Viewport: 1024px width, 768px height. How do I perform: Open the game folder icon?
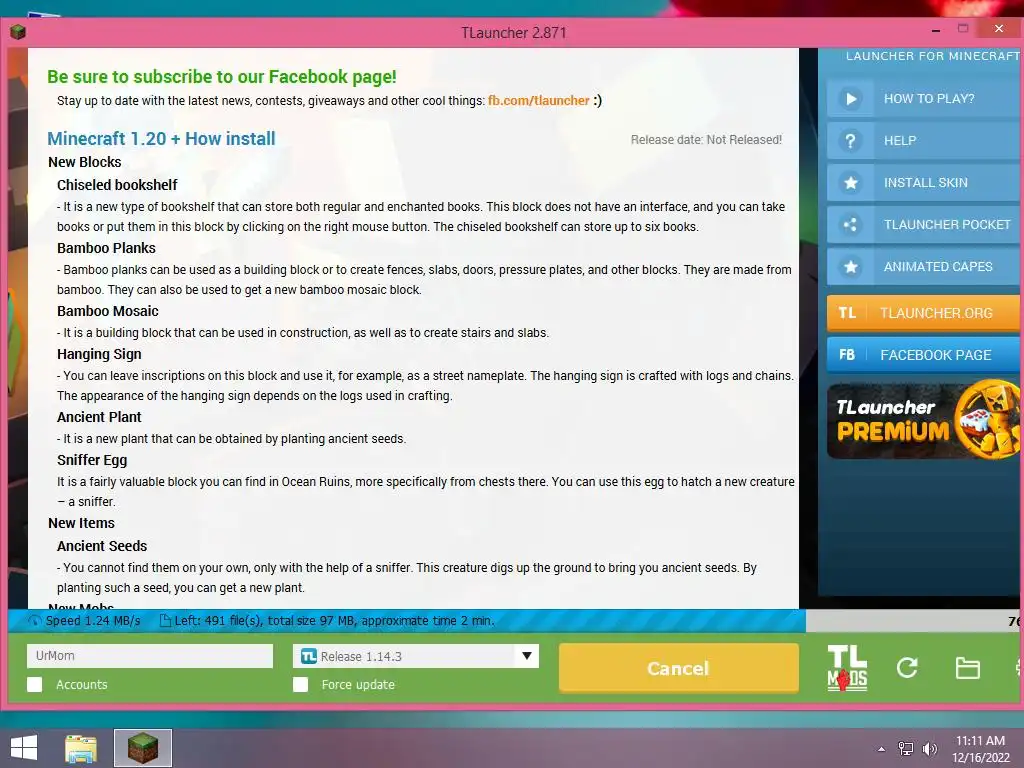[x=967, y=668]
